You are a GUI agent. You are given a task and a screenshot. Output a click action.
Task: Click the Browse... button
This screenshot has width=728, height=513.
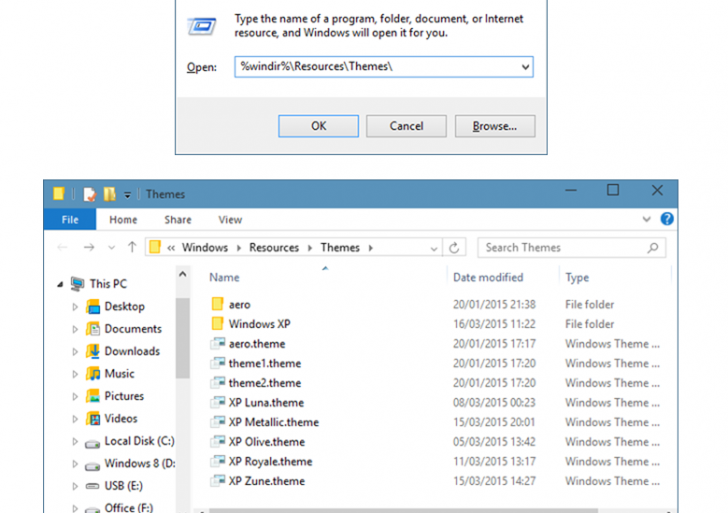point(494,126)
